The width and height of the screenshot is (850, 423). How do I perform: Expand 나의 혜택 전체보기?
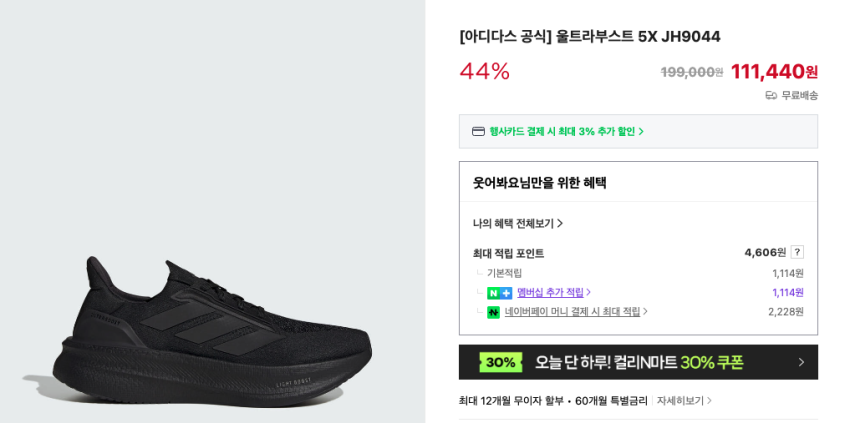point(518,223)
